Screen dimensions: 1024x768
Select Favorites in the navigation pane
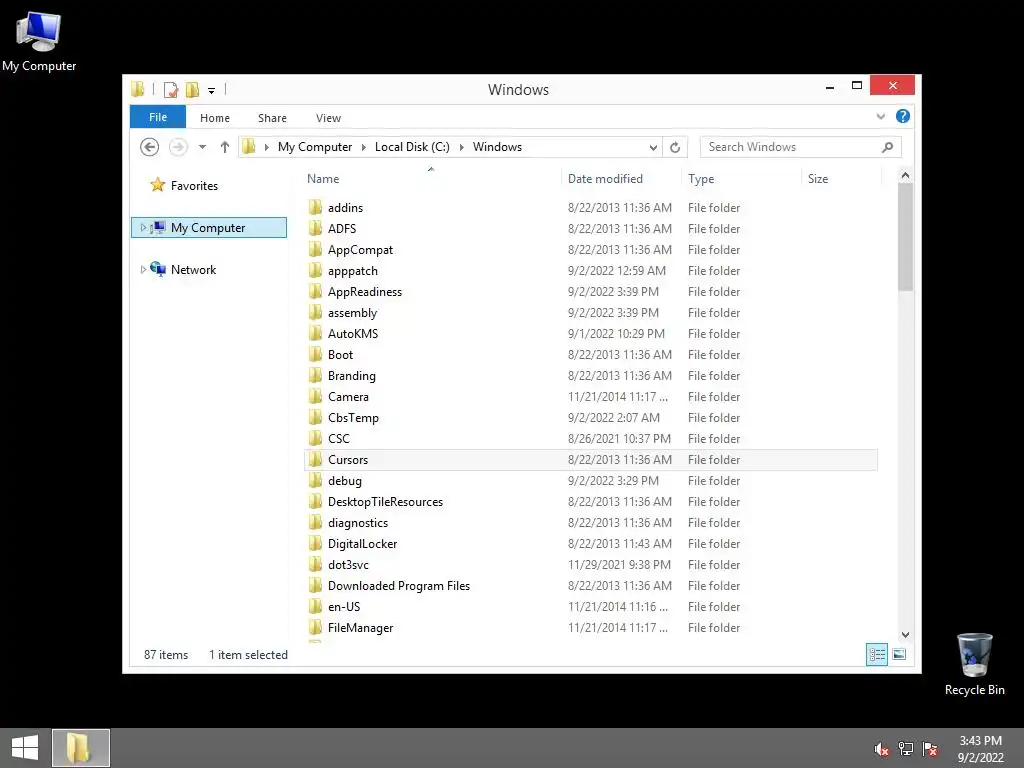(194, 185)
